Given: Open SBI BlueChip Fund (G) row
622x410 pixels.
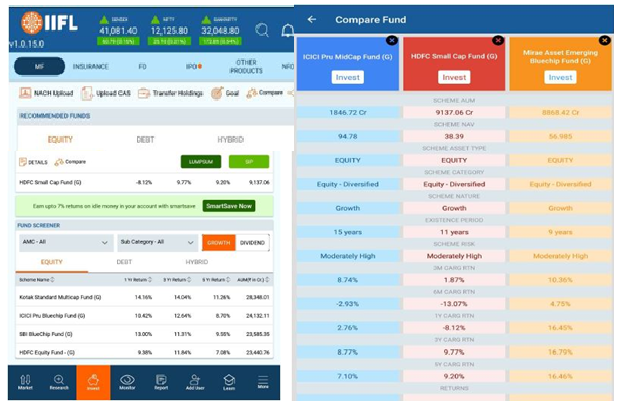Looking at the screenshot, I should coord(144,334).
